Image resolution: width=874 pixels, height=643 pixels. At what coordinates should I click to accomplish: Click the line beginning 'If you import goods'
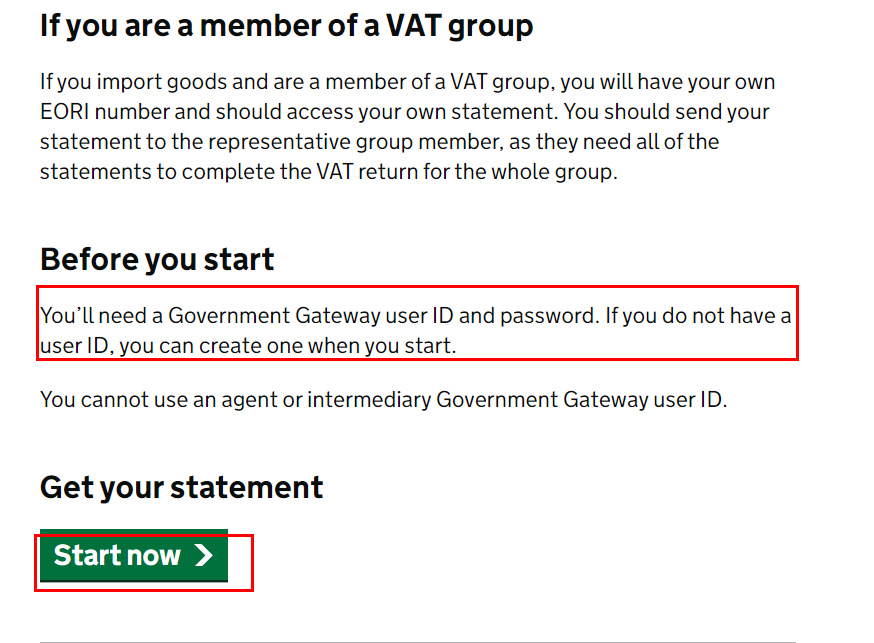point(407,82)
